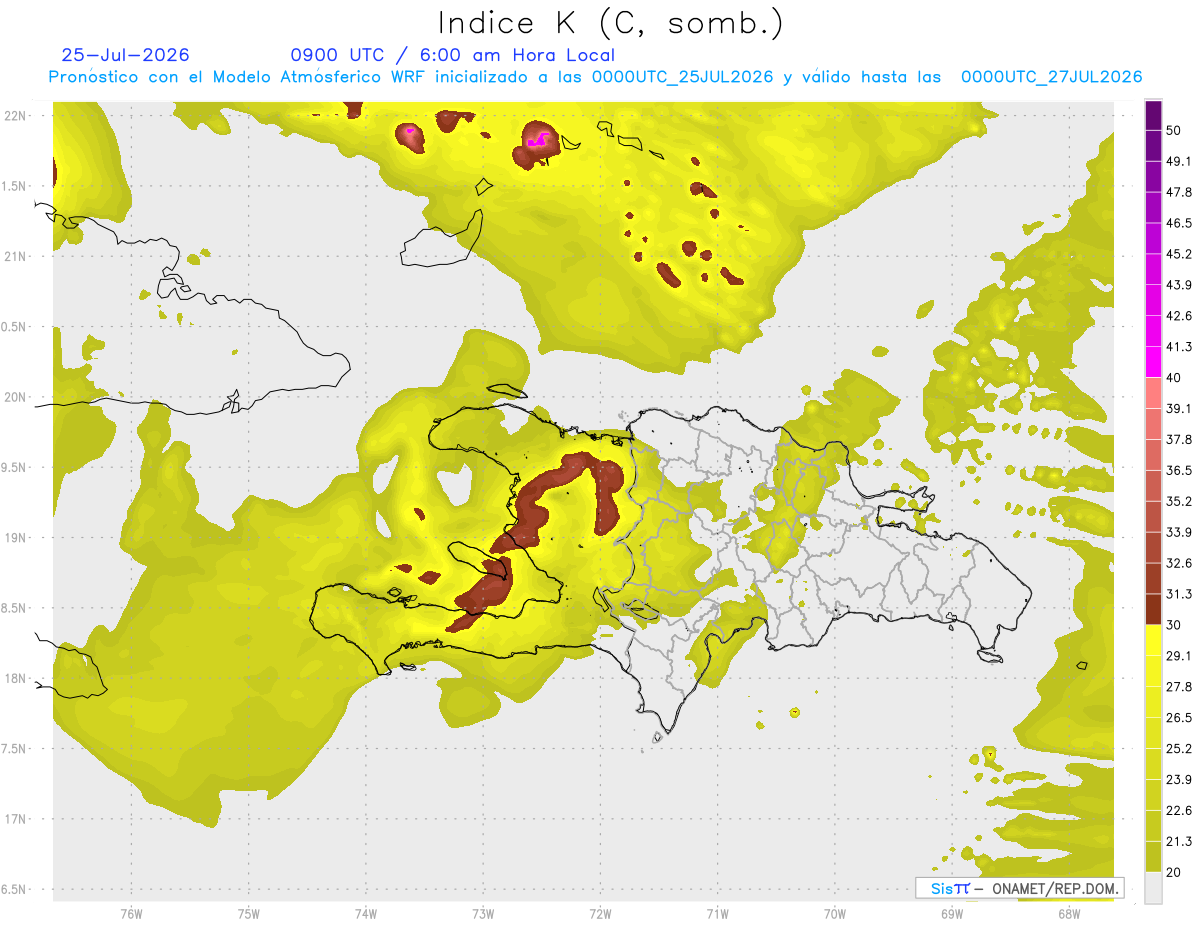Click the colorbar value '42.6'

[1178, 316]
